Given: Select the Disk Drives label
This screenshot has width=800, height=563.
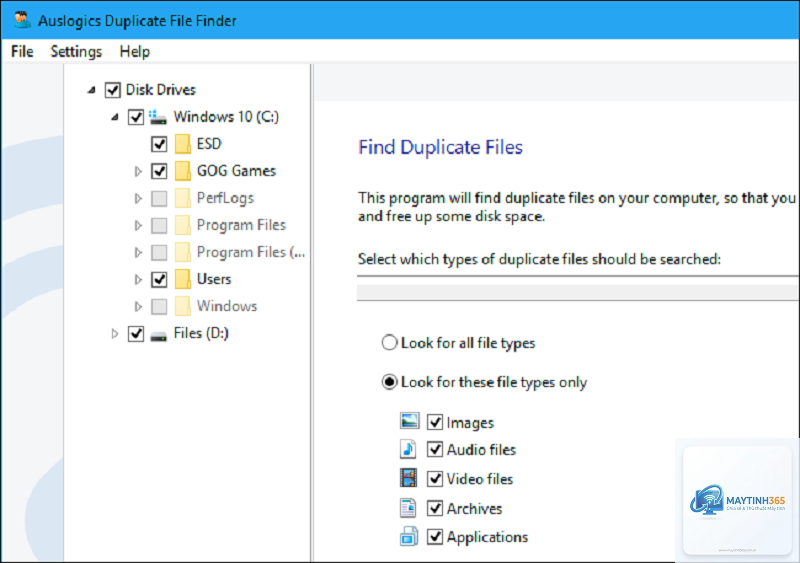Looking at the screenshot, I should [161, 90].
